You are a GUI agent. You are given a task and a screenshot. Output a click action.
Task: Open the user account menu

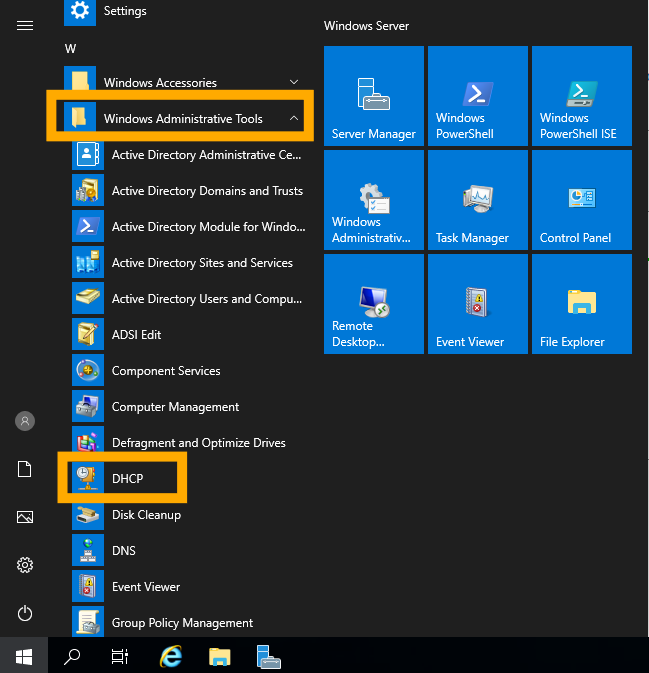pos(25,421)
